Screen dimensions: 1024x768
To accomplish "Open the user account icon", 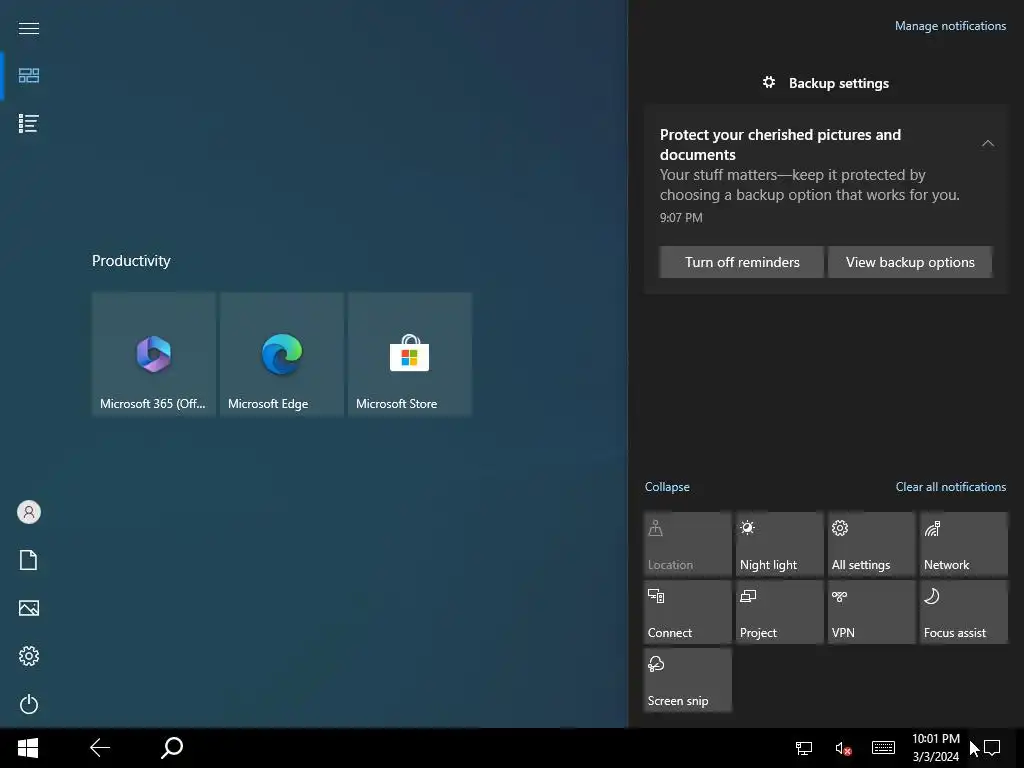I will point(29,512).
